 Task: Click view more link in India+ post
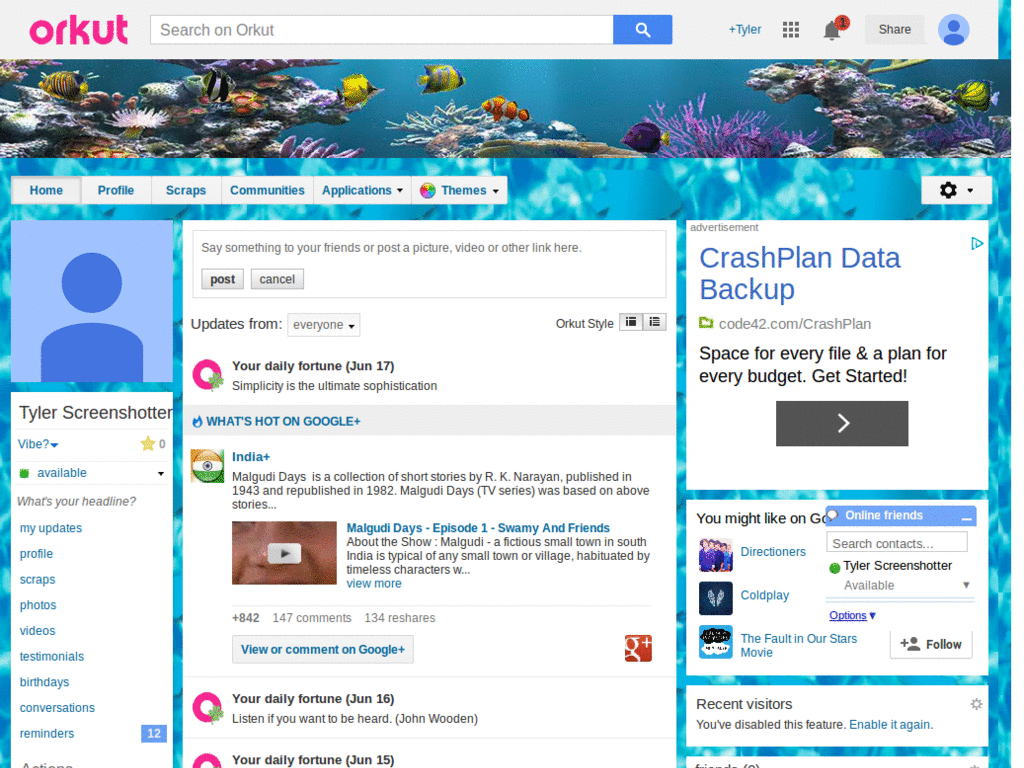pyautogui.click(x=374, y=583)
